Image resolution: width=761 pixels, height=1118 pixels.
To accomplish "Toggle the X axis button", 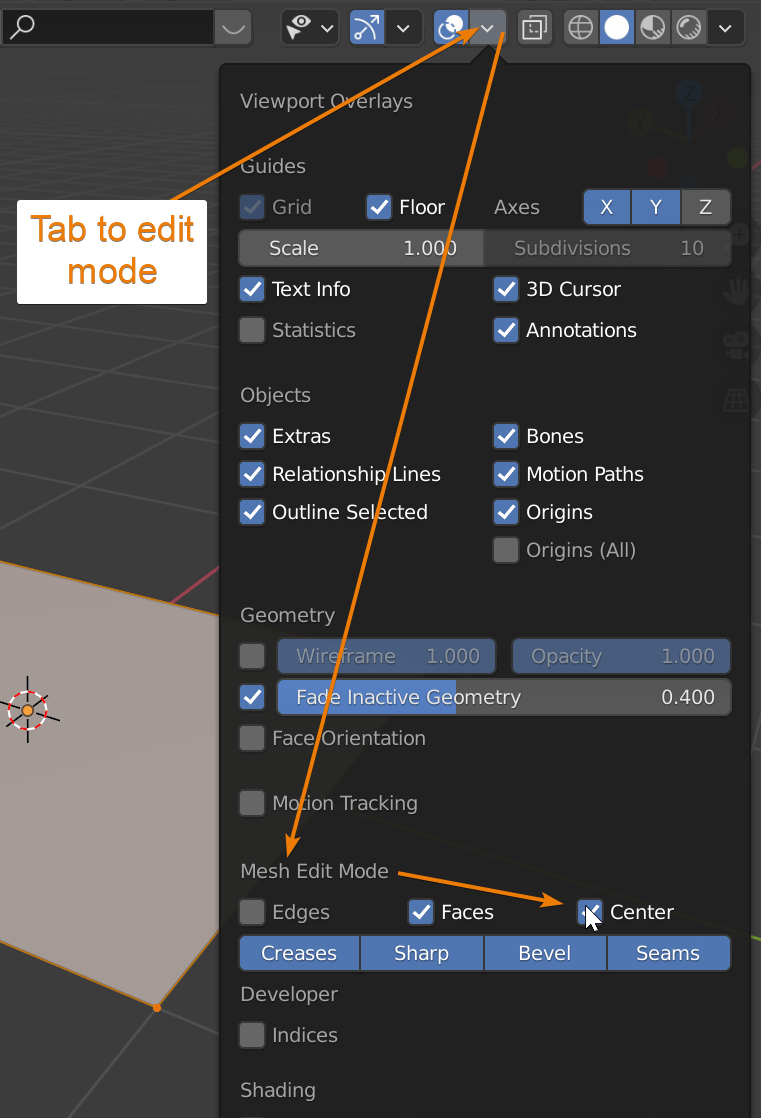I will [607, 207].
